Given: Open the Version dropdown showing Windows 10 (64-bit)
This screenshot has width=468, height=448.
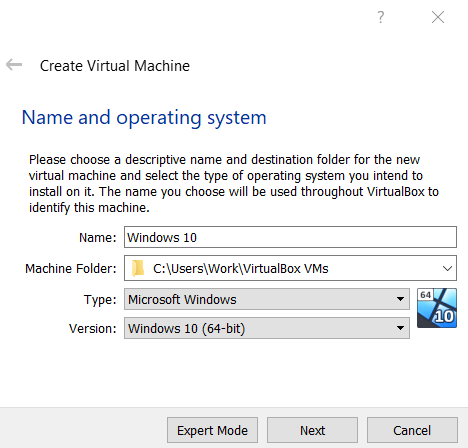Looking at the screenshot, I should click(267, 328).
